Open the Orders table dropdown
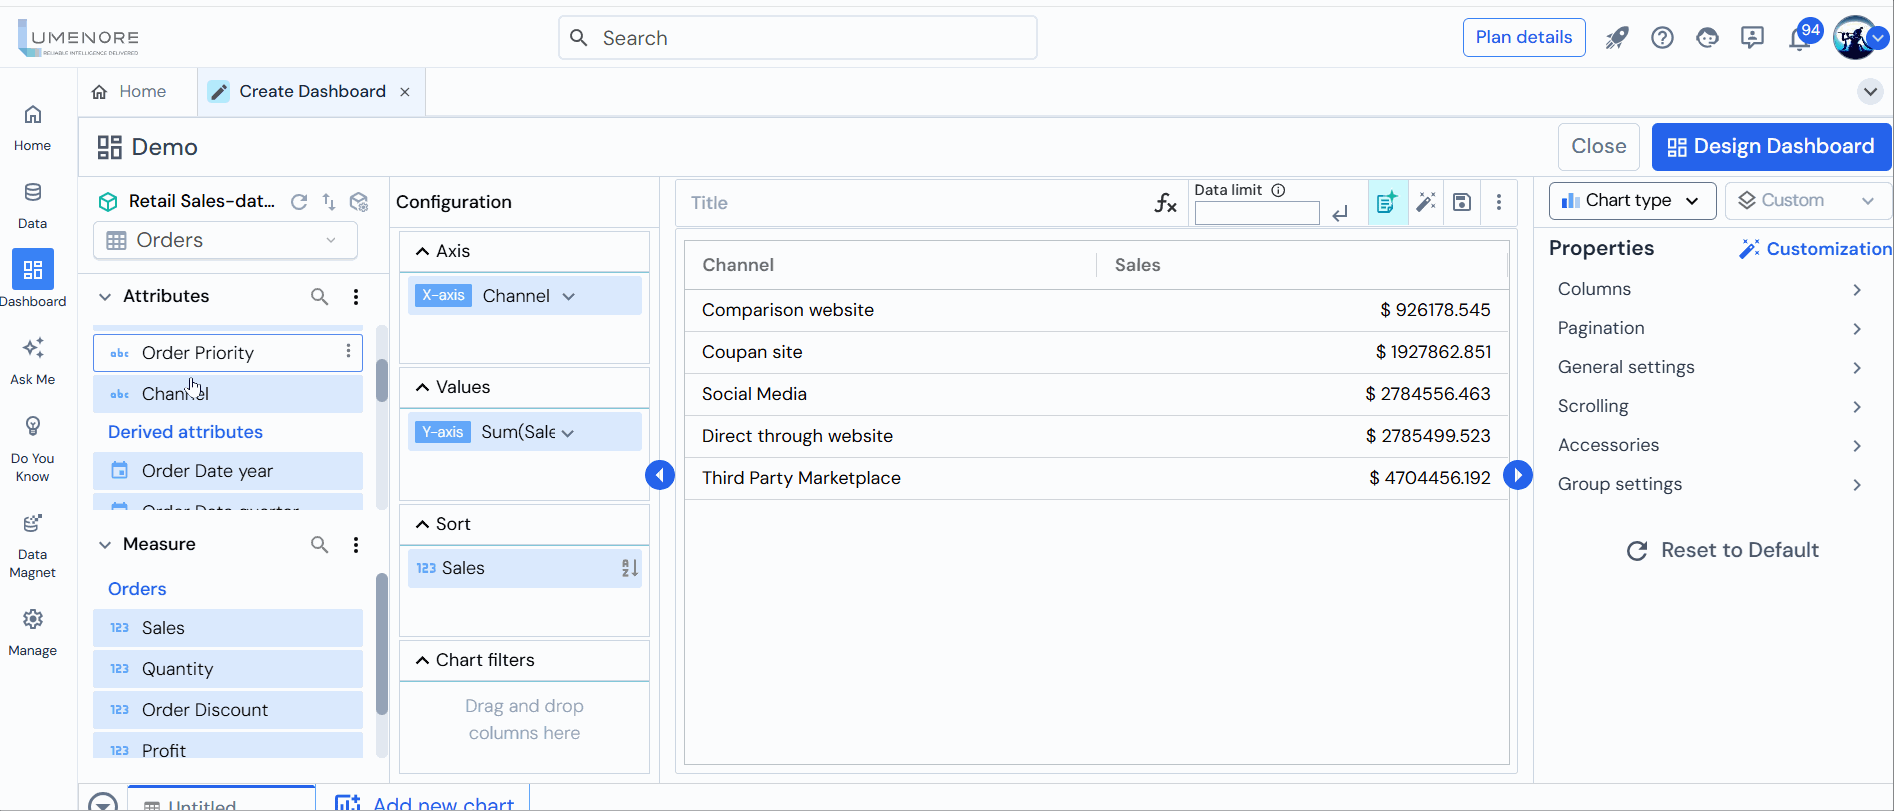 (x=225, y=240)
